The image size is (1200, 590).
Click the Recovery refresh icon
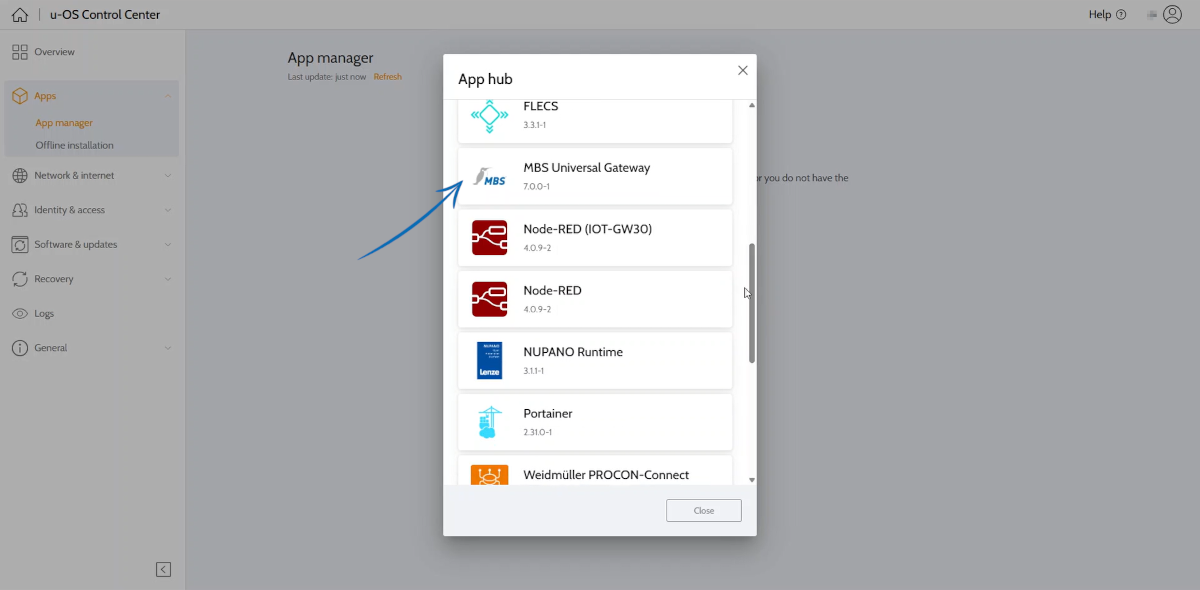(20, 279)
